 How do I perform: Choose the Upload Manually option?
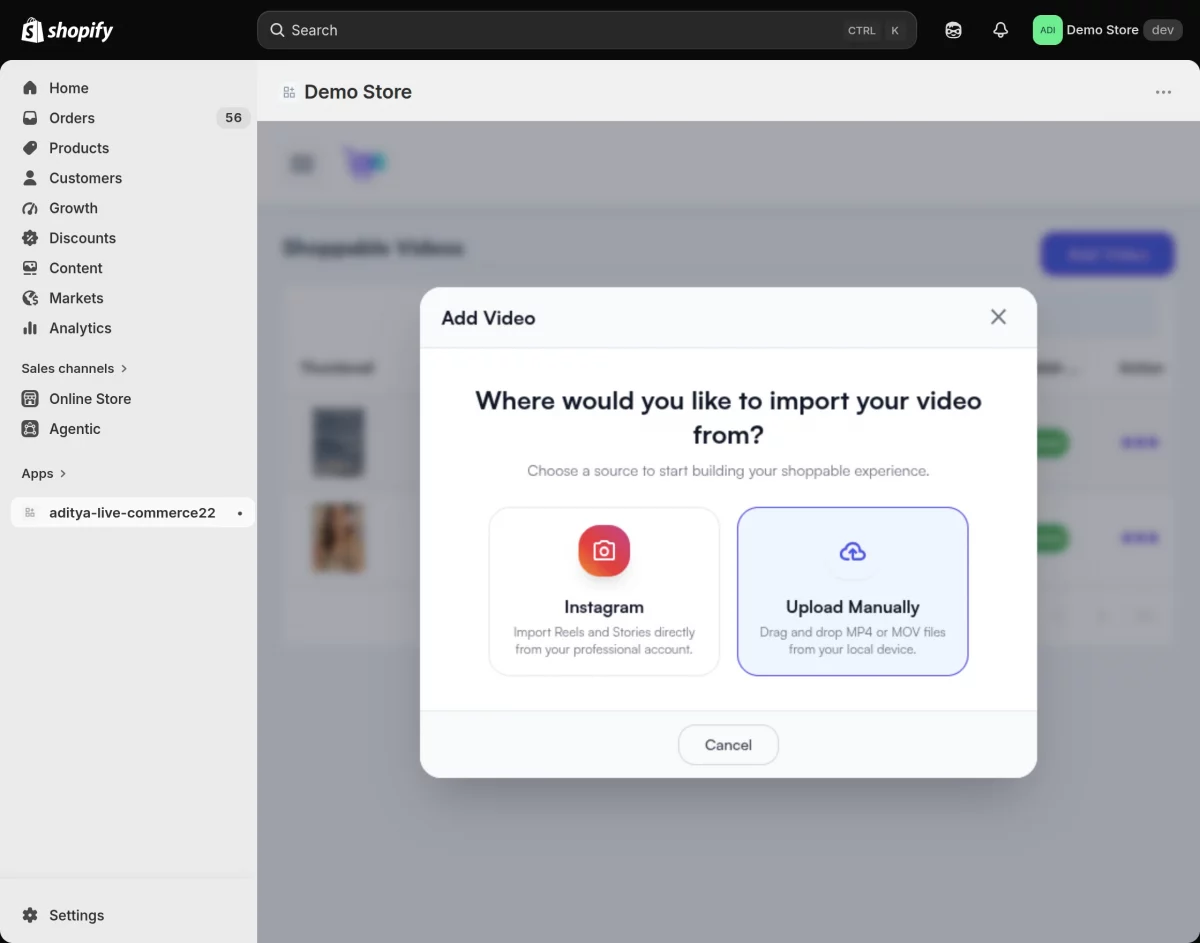853,591
